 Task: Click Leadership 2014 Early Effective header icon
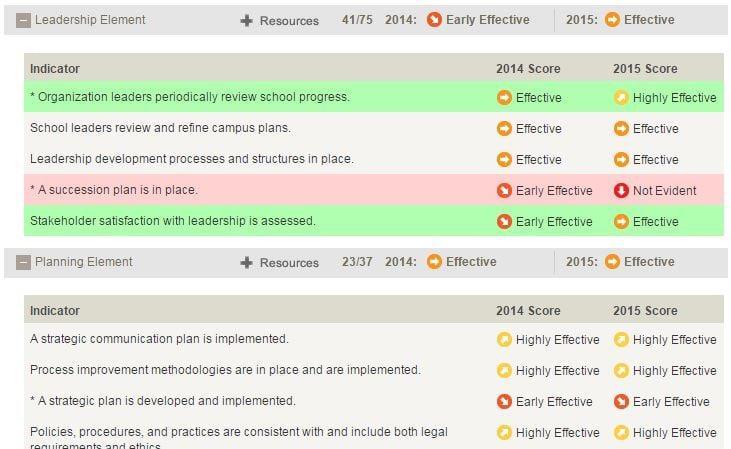[x=434, y=20]
